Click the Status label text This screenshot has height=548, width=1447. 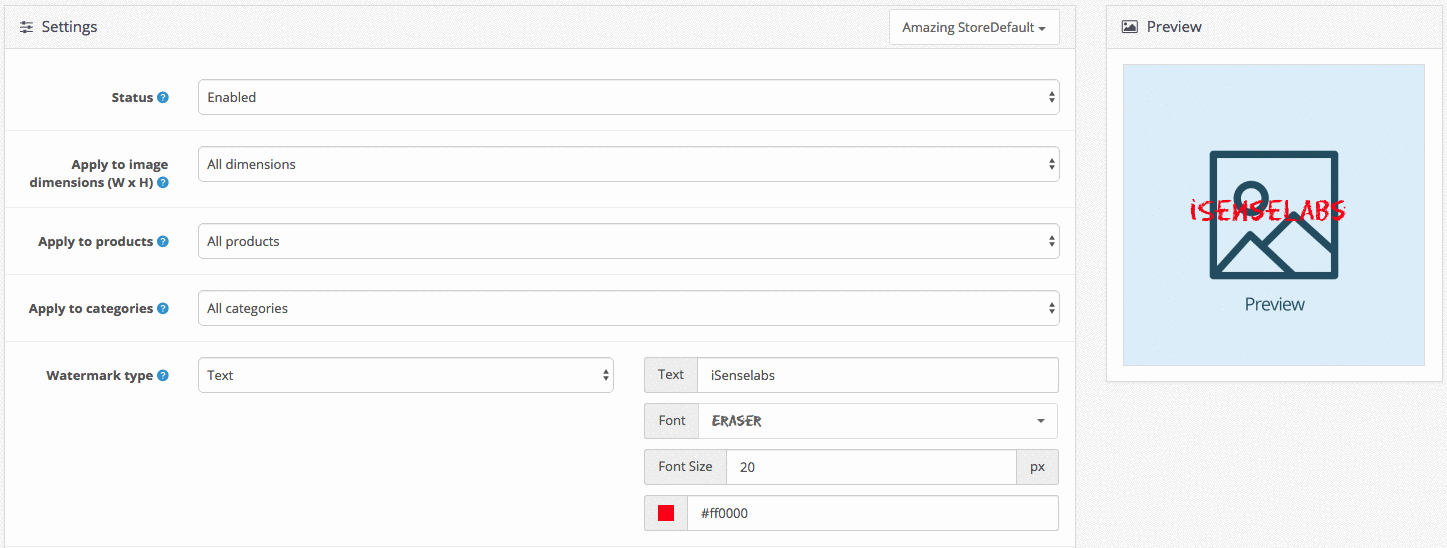pos(132,98)
